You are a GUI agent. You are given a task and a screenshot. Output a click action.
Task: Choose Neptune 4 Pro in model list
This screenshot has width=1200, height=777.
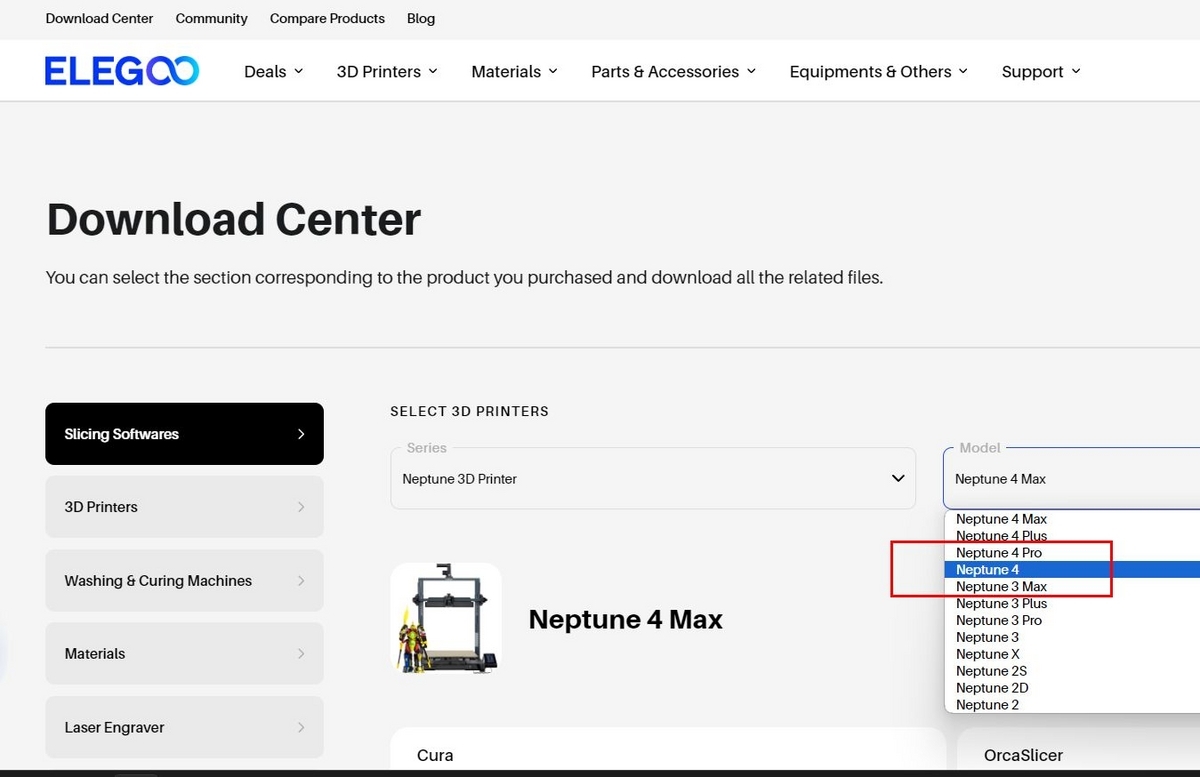(1072, 553)
